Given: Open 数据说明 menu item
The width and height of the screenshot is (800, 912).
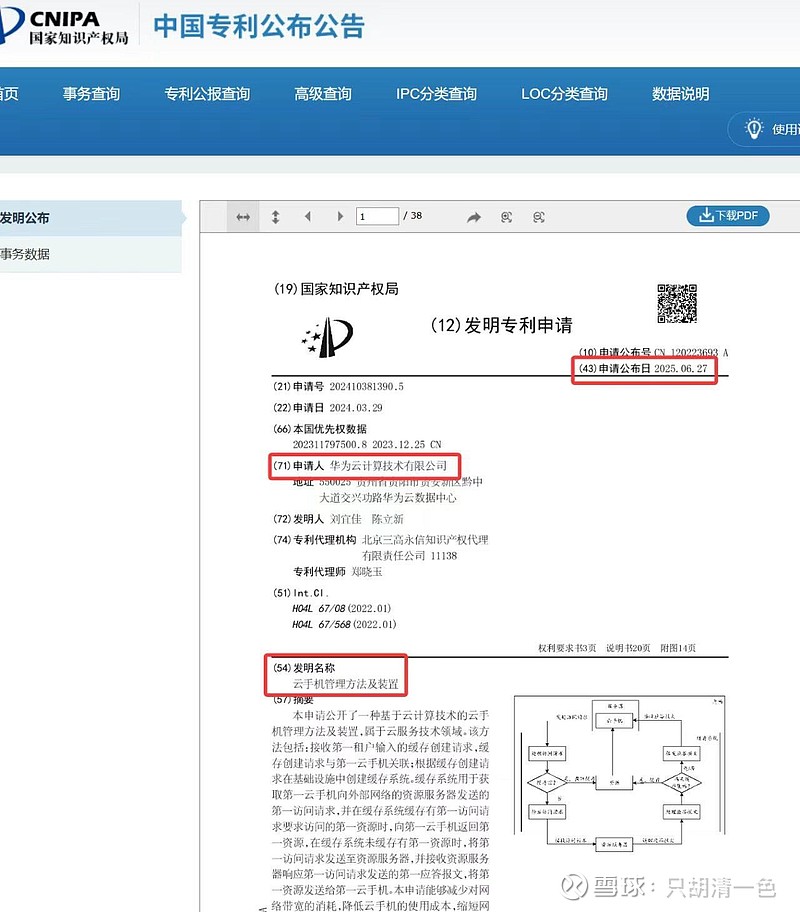Looking at the screenshot, I should 681,94.
